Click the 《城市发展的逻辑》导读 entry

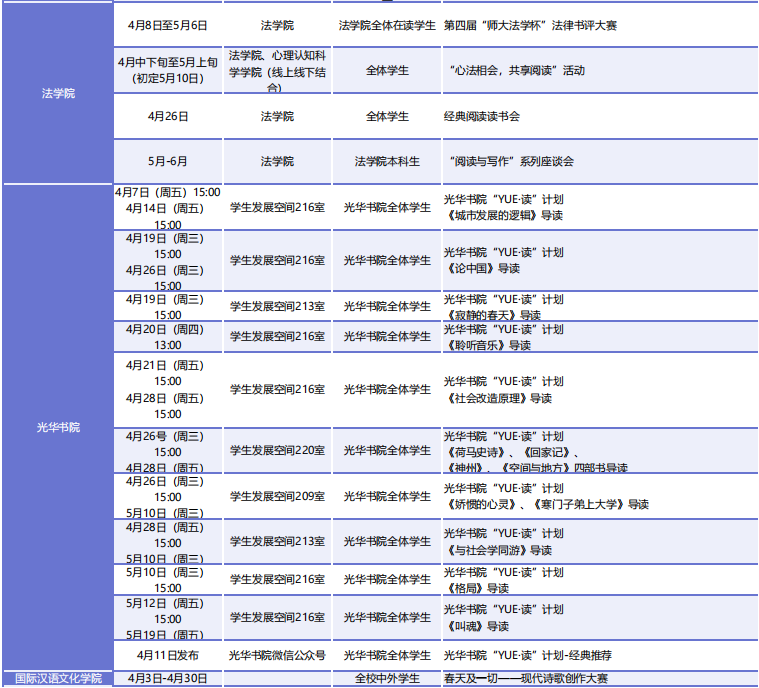[x=503, y=215]
